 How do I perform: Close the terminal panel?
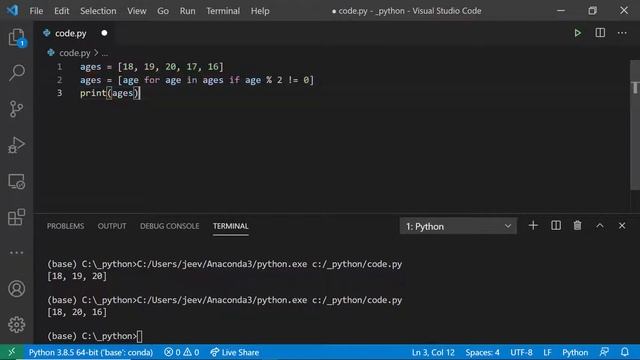pyautogui.click(x=622, y=226)
